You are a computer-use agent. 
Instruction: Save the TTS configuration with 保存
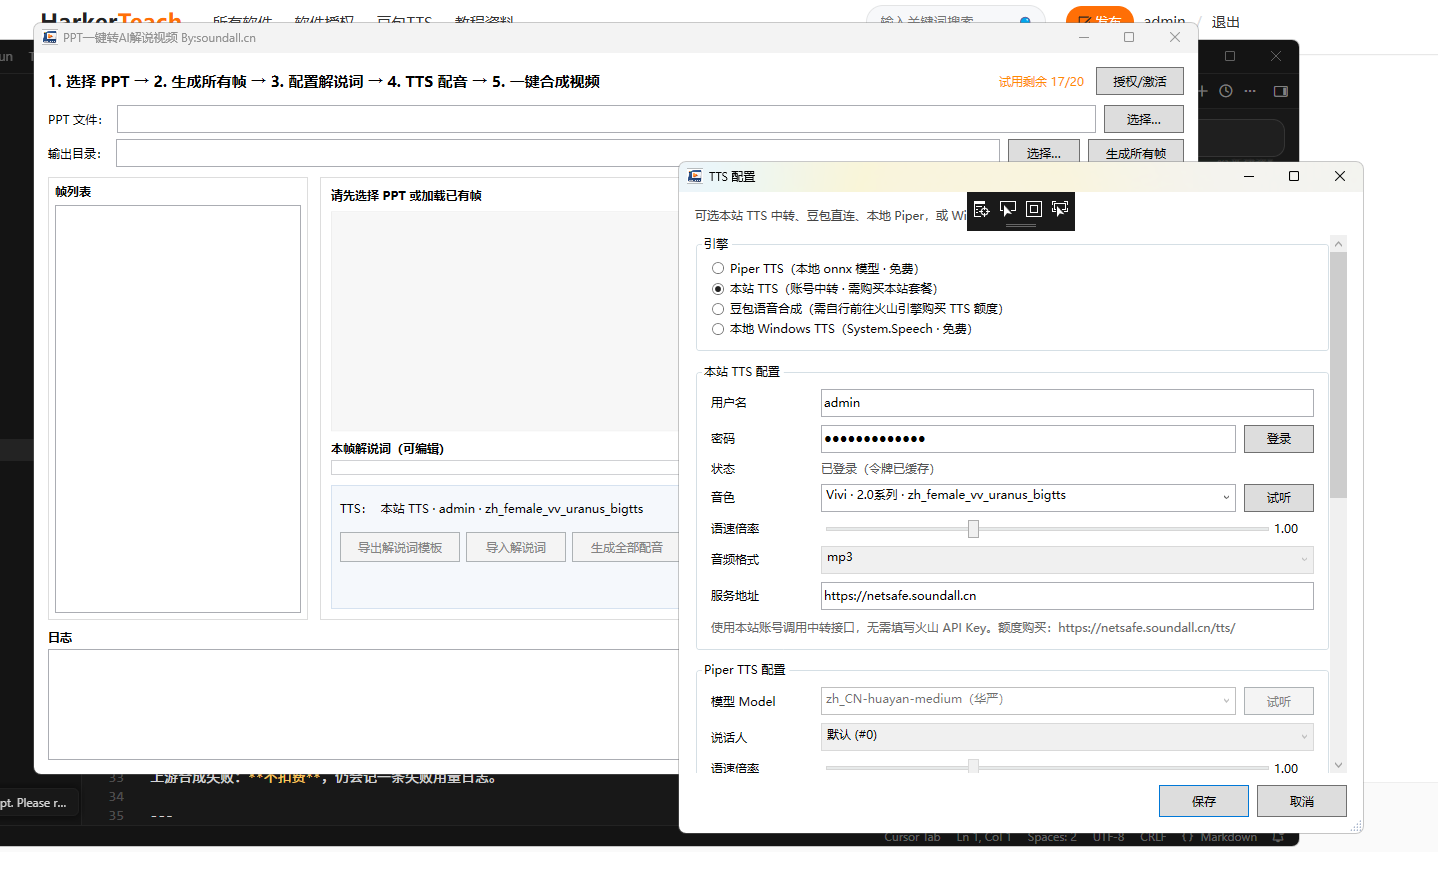tap(1204, 801)
